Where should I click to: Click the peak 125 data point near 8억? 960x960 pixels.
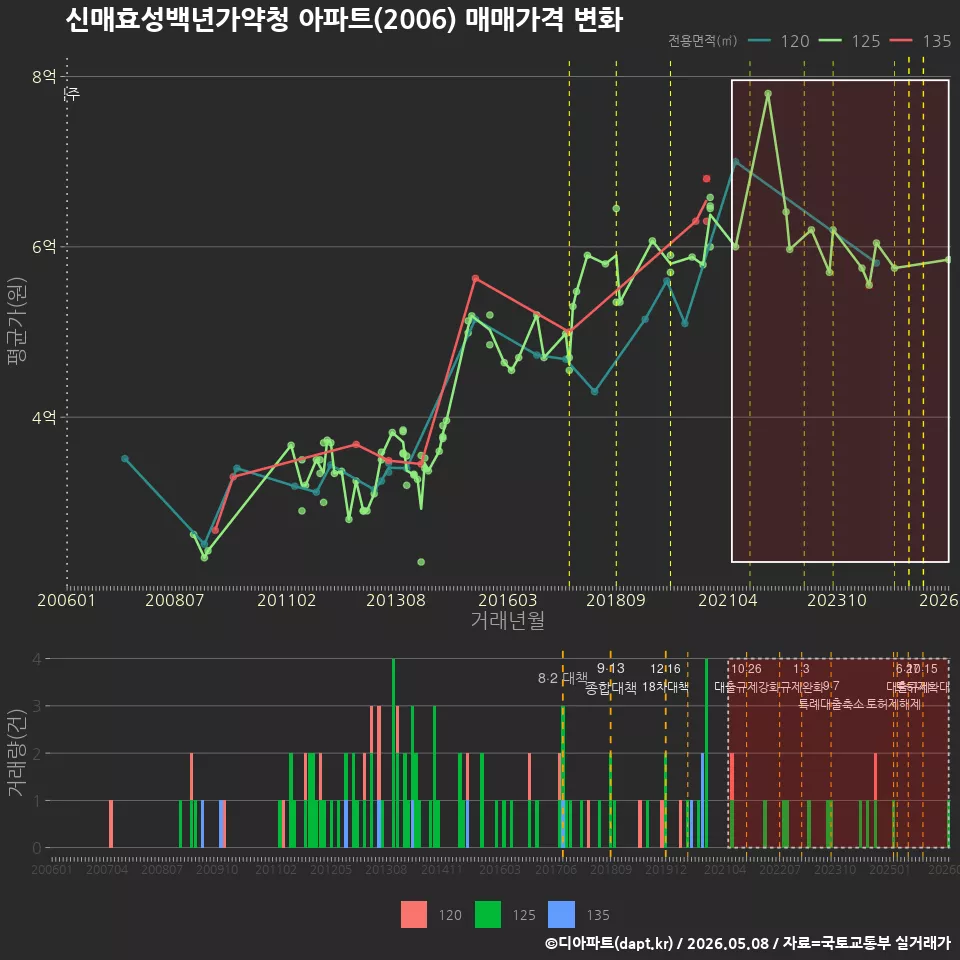pyautogui.click(x=768, y=94)
